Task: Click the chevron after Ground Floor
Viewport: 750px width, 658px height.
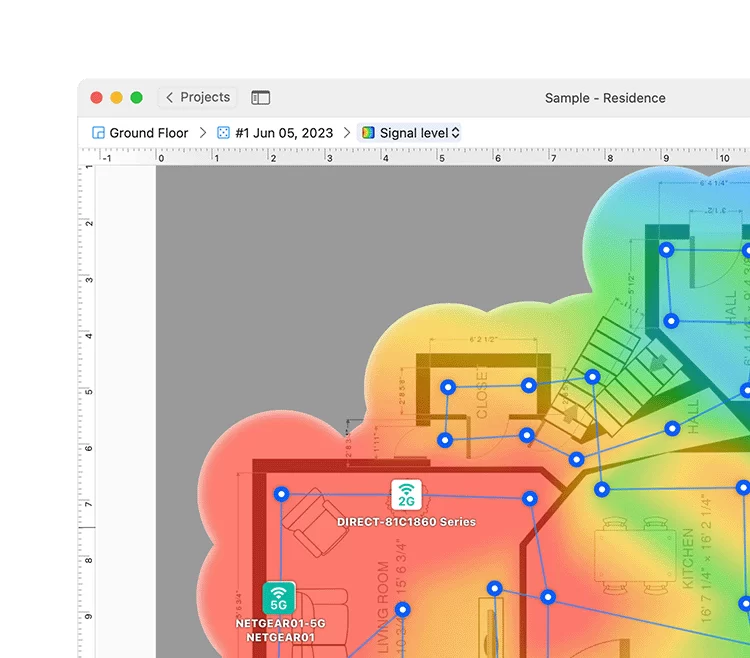Action: (202, 133)
